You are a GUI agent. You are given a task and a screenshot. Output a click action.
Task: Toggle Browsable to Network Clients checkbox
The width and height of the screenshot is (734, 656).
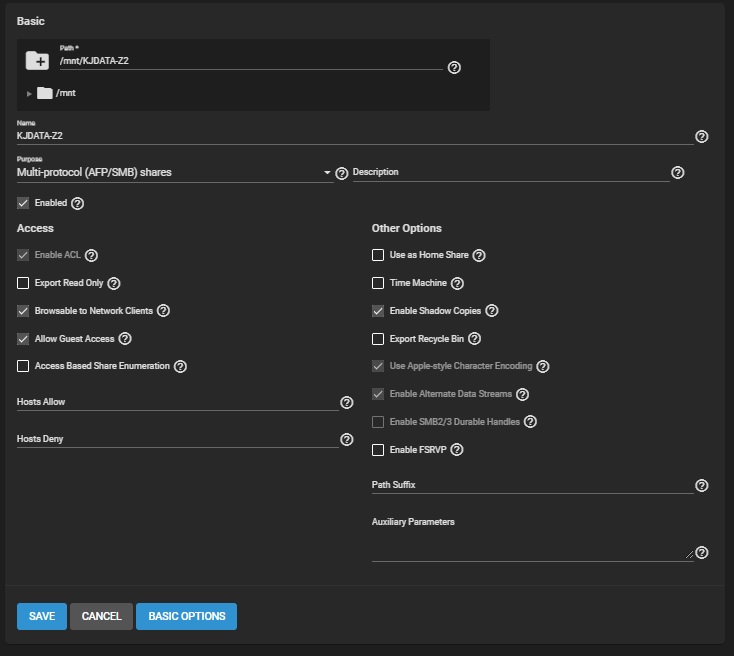23,311
